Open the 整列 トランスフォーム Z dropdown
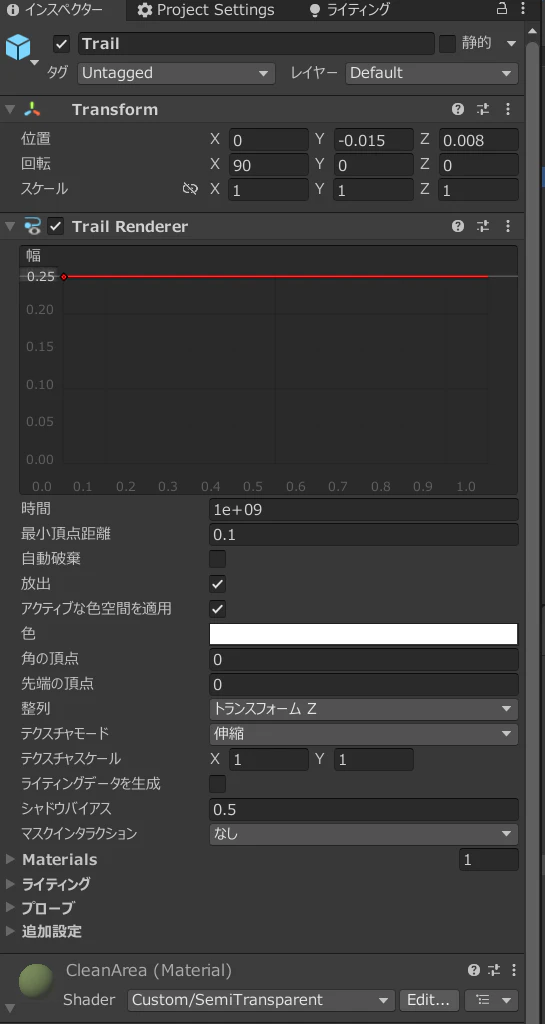This screenshot has width=545, height=1024. tap(364, 709)
